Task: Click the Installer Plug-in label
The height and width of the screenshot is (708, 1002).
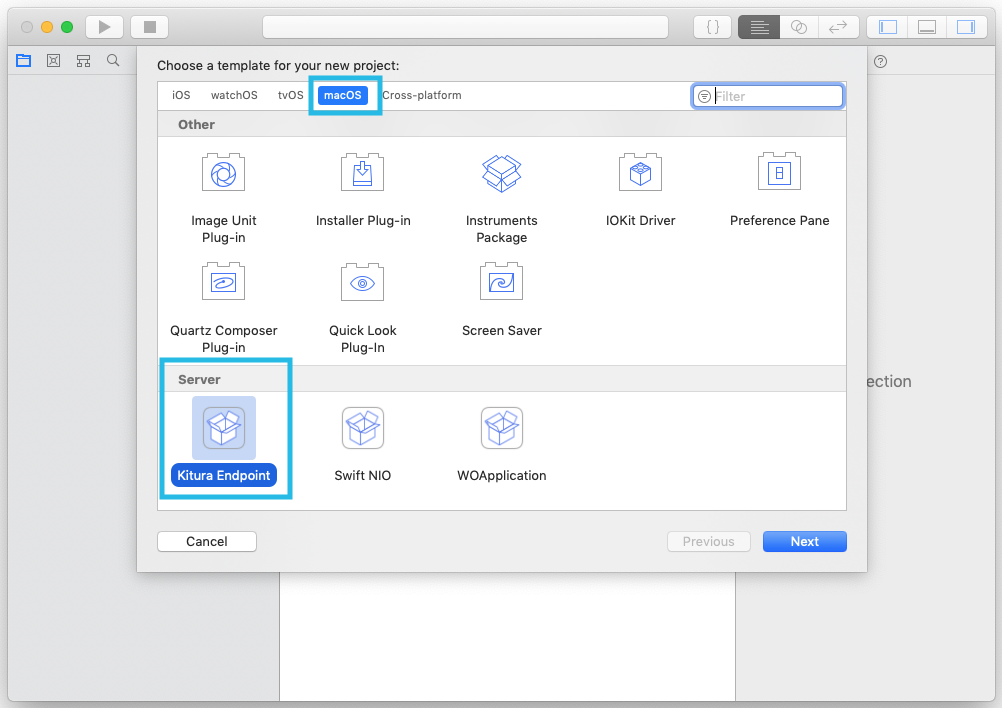Action: [363, 220]
